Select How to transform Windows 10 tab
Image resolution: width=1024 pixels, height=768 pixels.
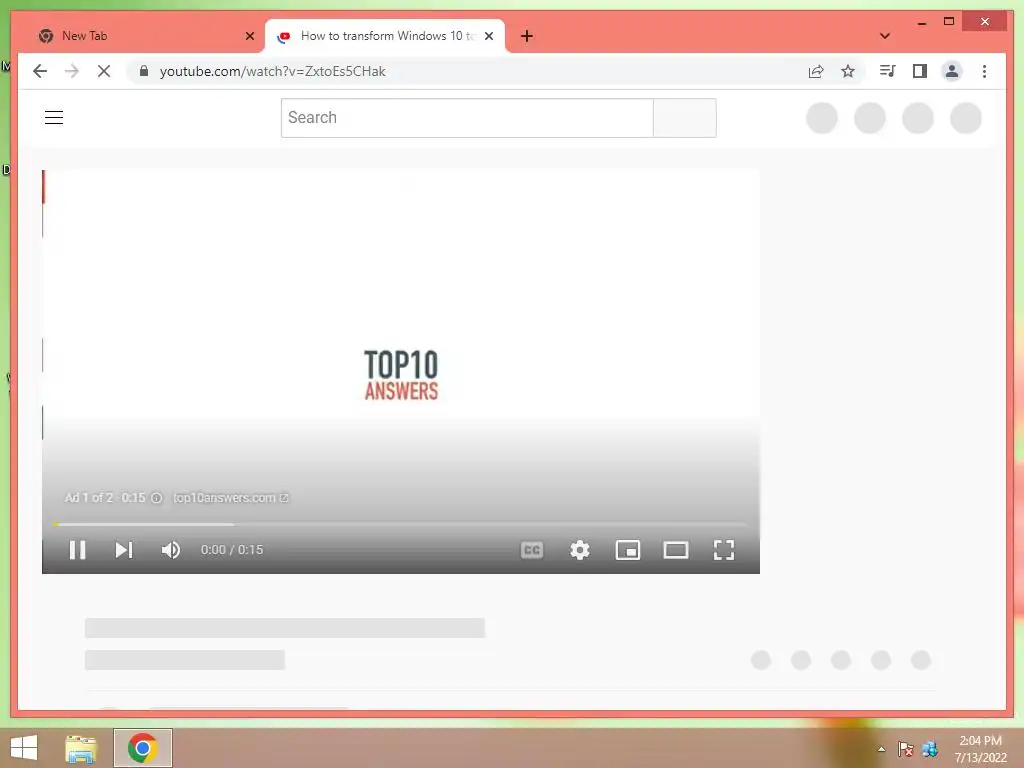[x=387, y=36]
